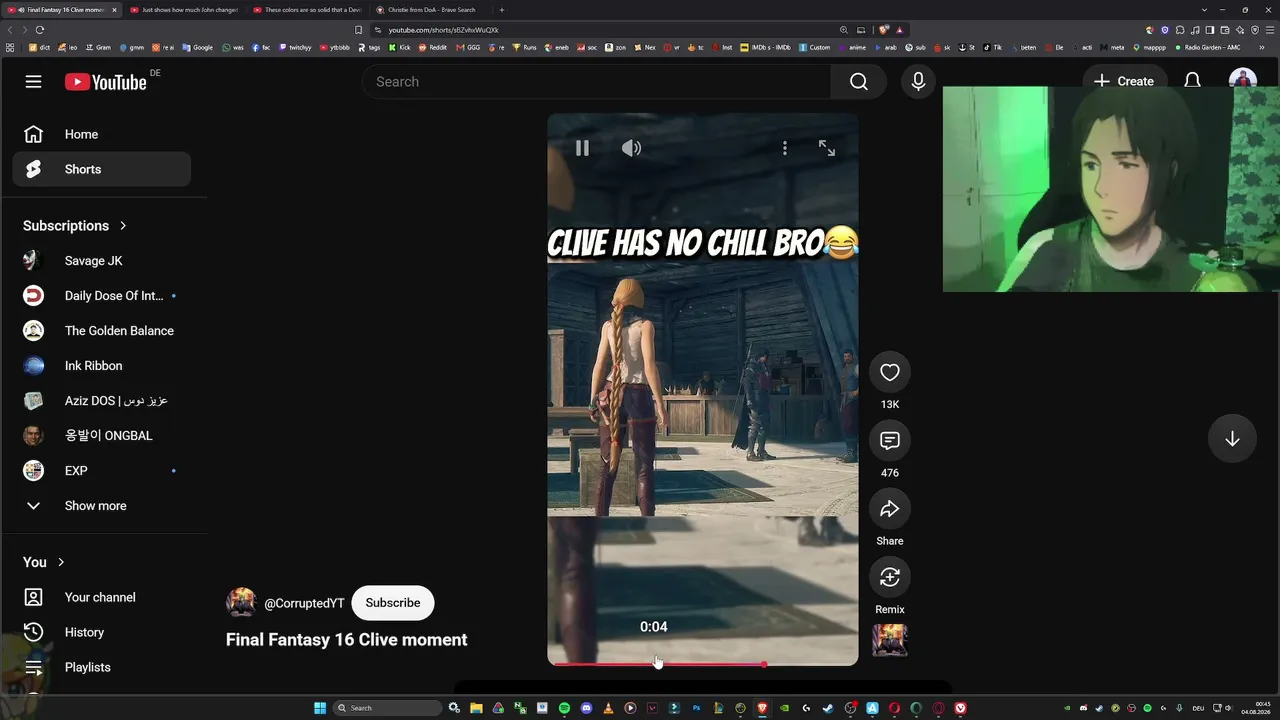The height and width of the screenshot is (720, 1280).
Task: Open Playlists in the sidebar
Action: 101,667
